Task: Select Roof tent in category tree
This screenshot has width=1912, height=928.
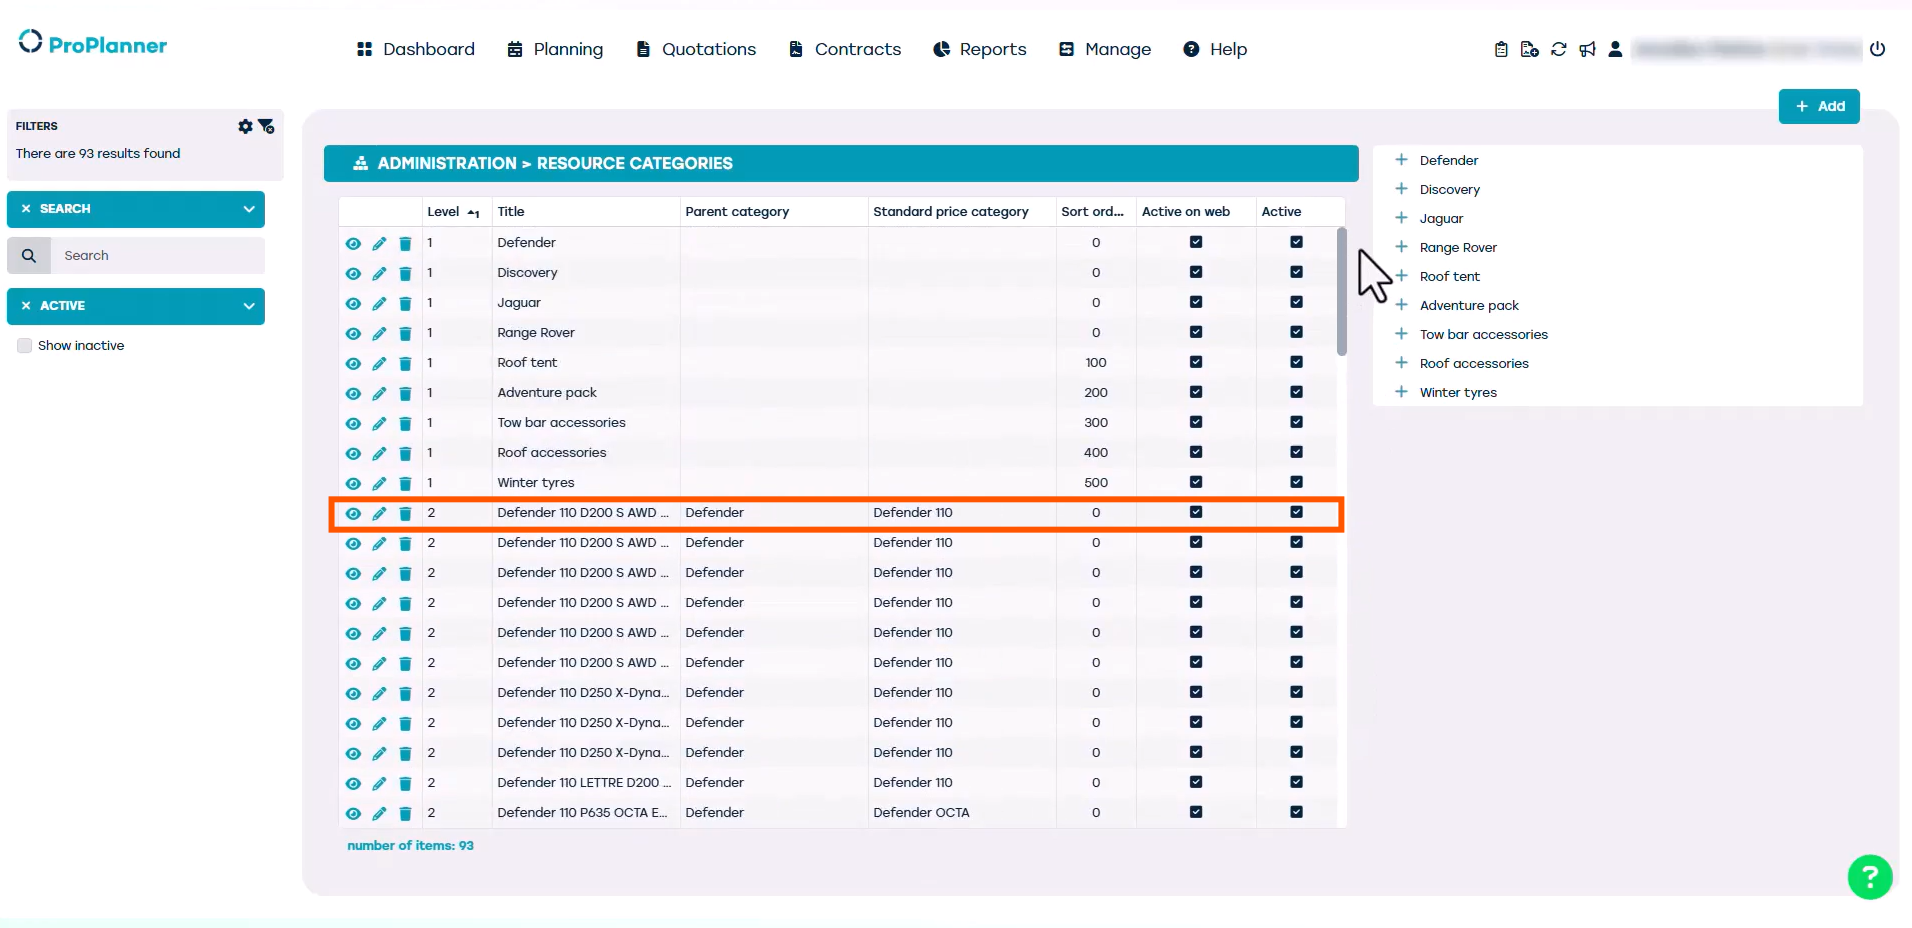Action: coord(1450,276)
